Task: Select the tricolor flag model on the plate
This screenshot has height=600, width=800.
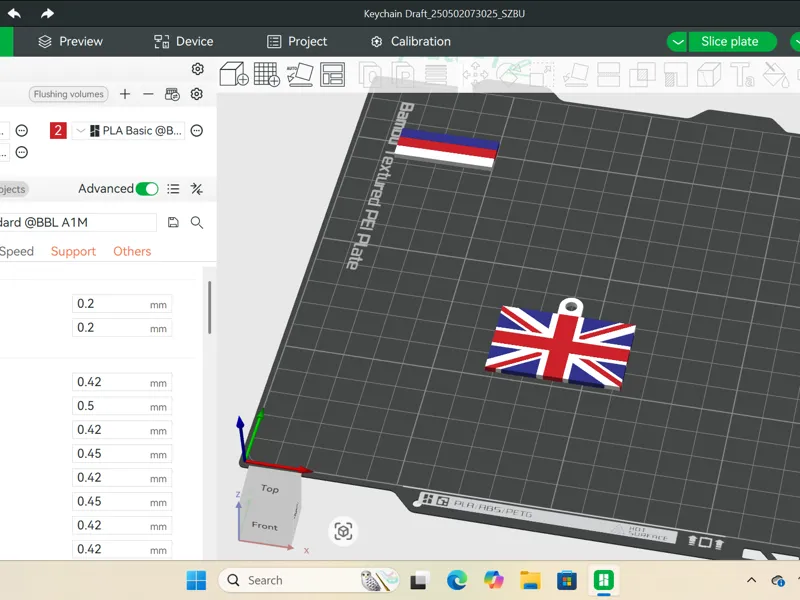Action: point(446,147)
